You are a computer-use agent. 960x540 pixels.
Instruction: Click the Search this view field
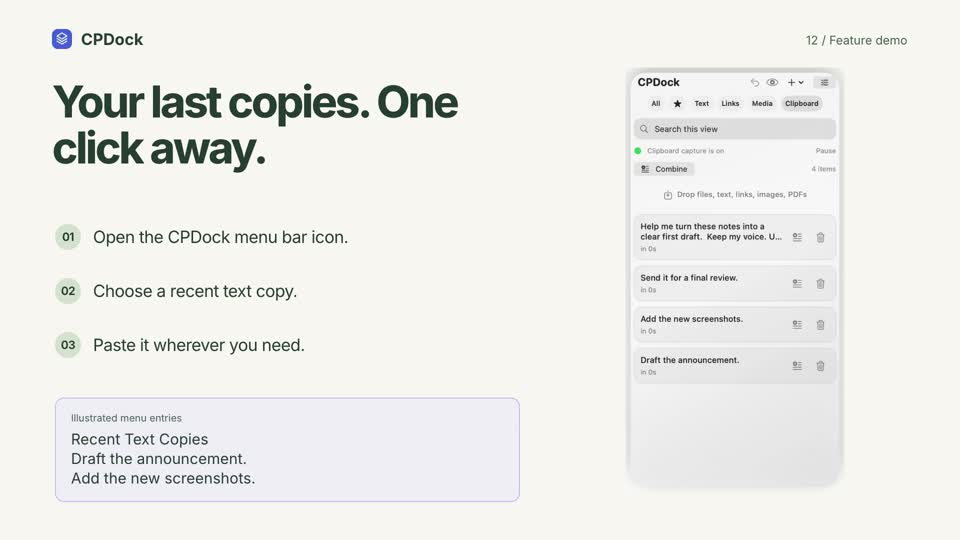pos(735,129)
